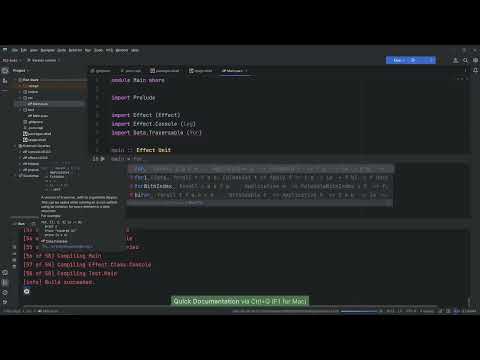The height and width of the screenshot is (360, 480).
Task: Click 'Compiling Effect.Class.Console' console line
Action: tap(87, 265)
